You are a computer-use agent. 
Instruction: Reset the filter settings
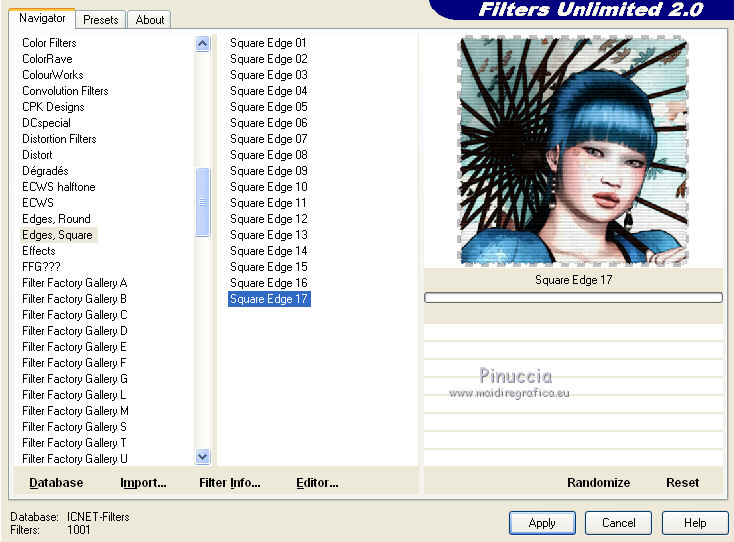pos(683,483)
